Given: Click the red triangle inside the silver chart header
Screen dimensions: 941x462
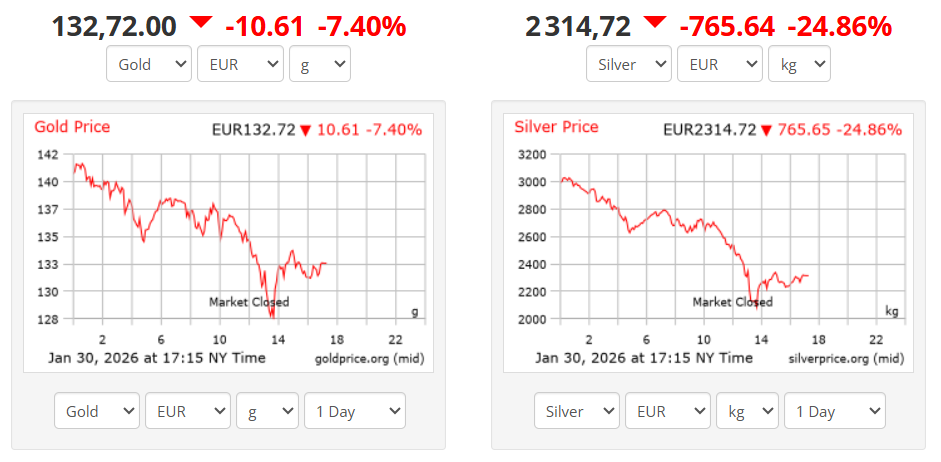Looking at the screenshot, I should 766,130.
